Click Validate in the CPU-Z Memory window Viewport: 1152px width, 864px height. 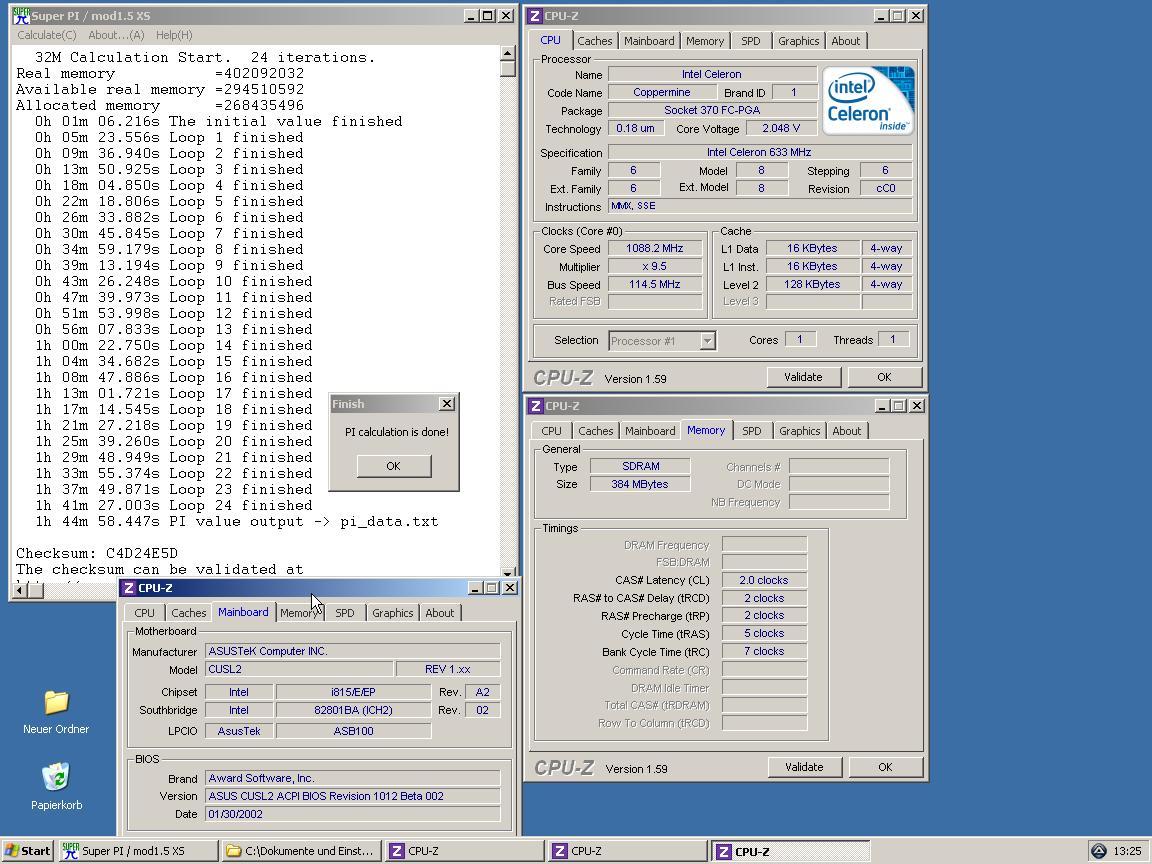[x=804, y=767]
